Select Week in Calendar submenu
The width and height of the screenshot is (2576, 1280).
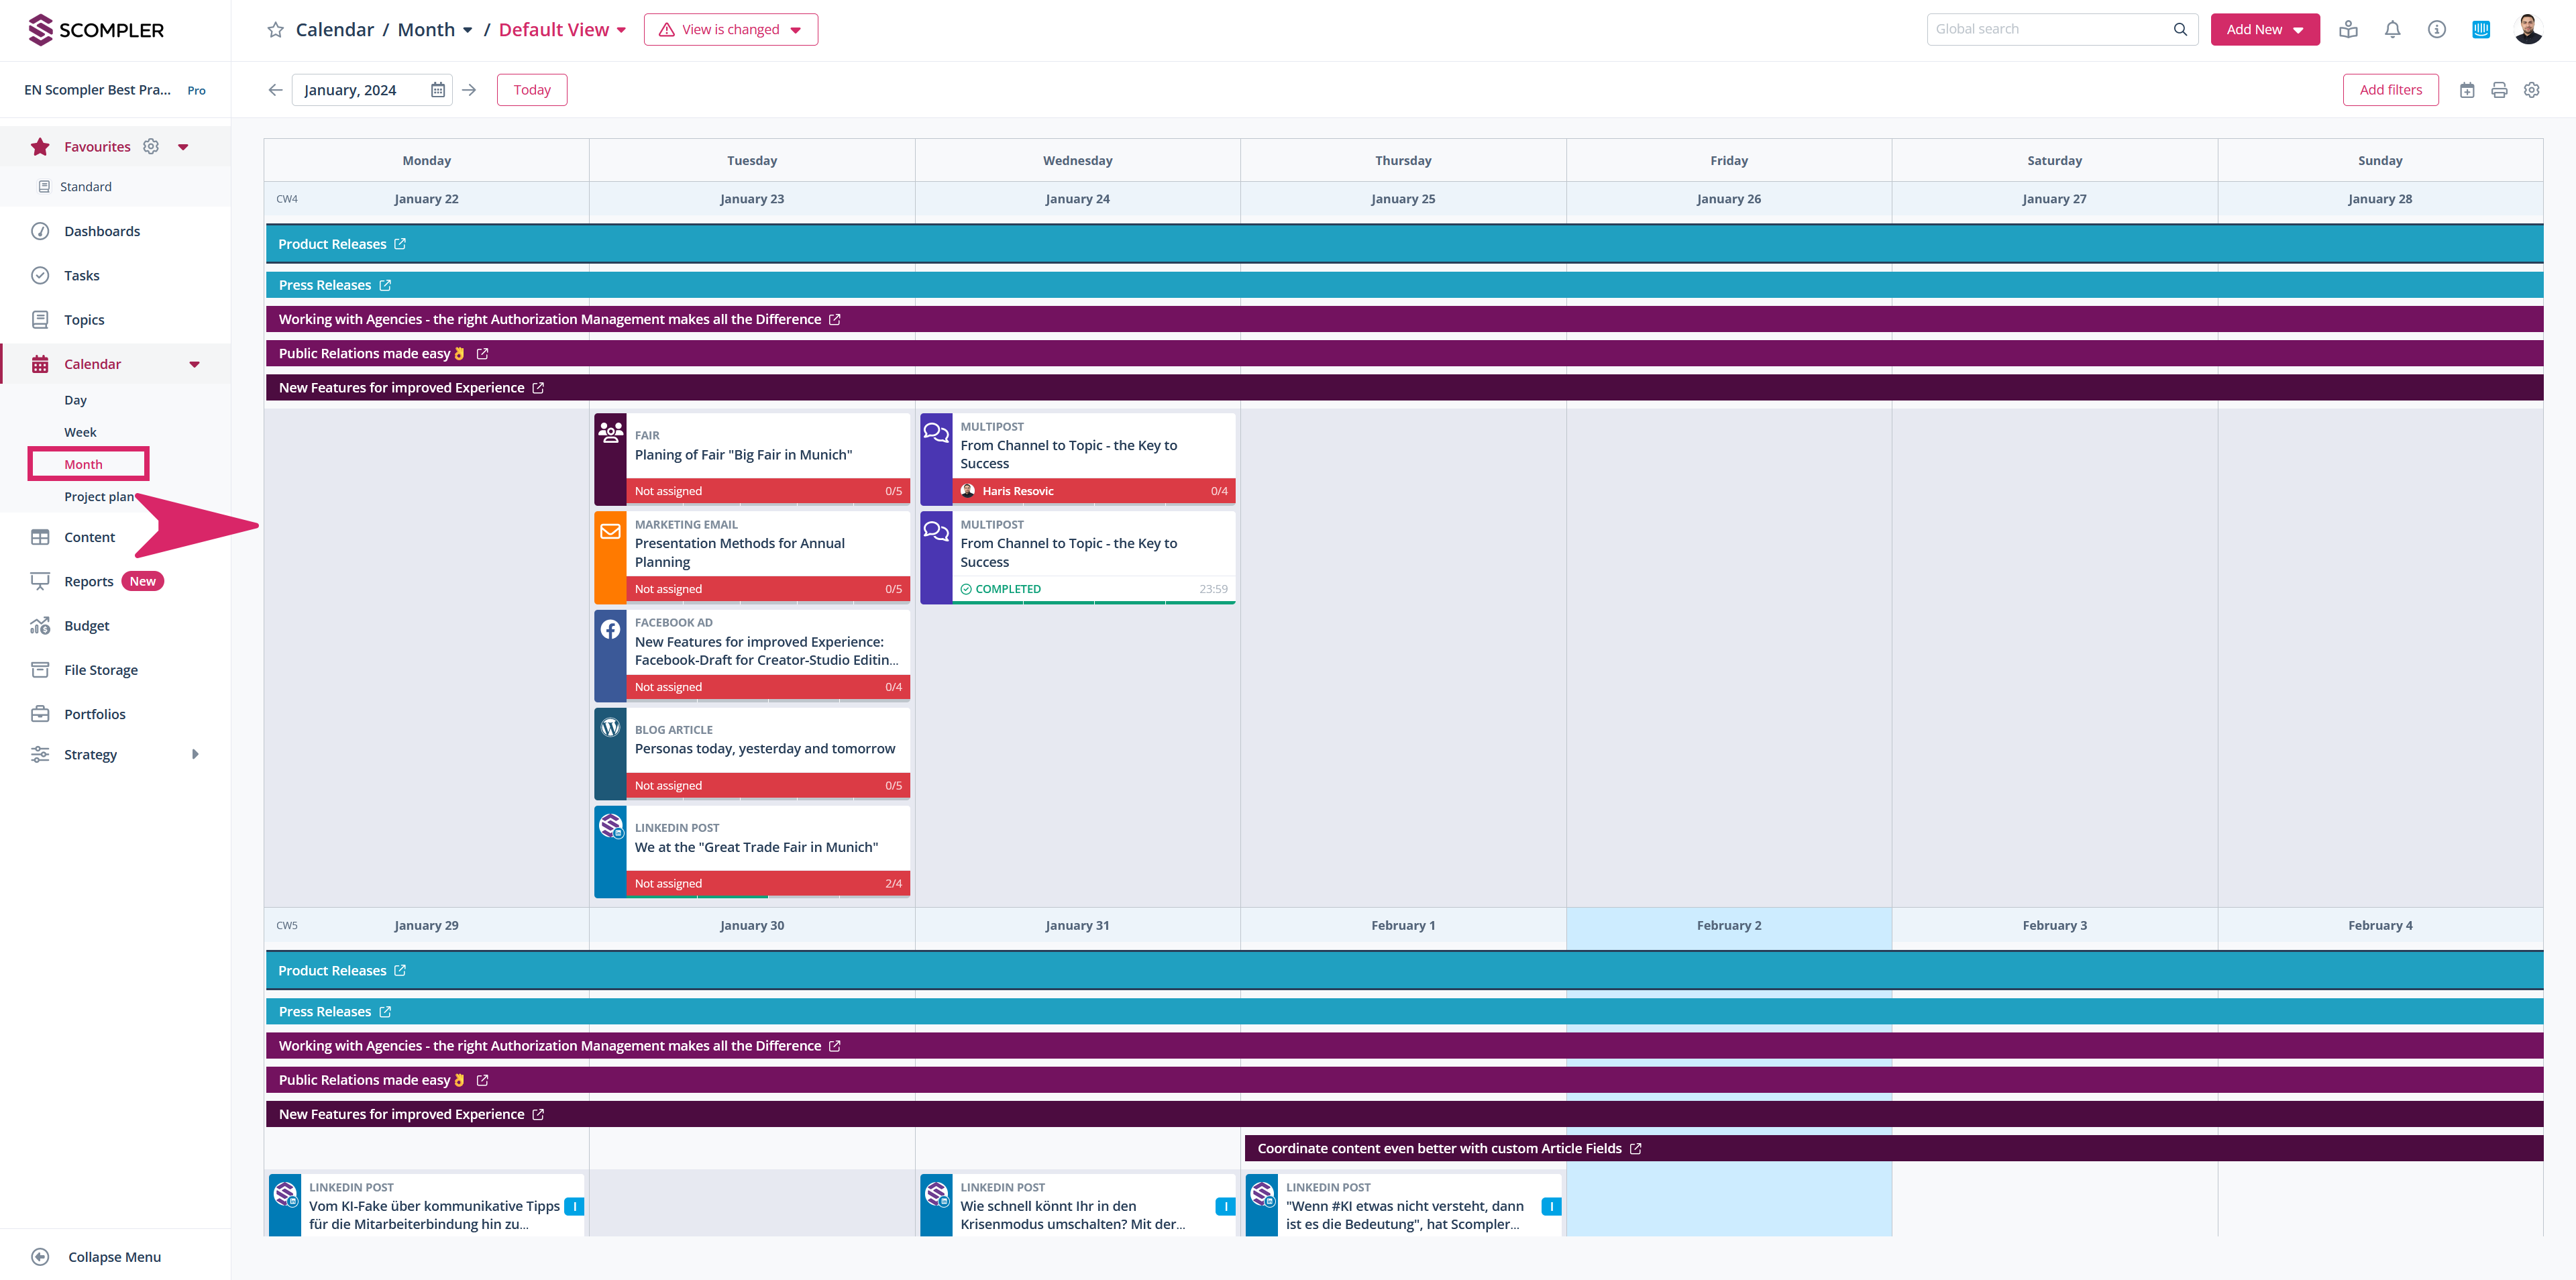click(x=80, y=432)
